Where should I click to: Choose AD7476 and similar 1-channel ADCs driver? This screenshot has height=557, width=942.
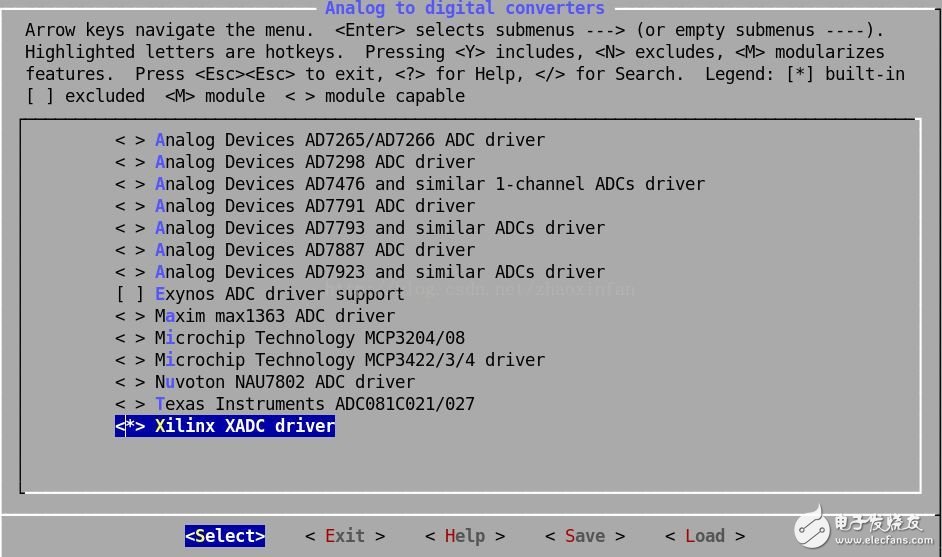click(429, 184)
